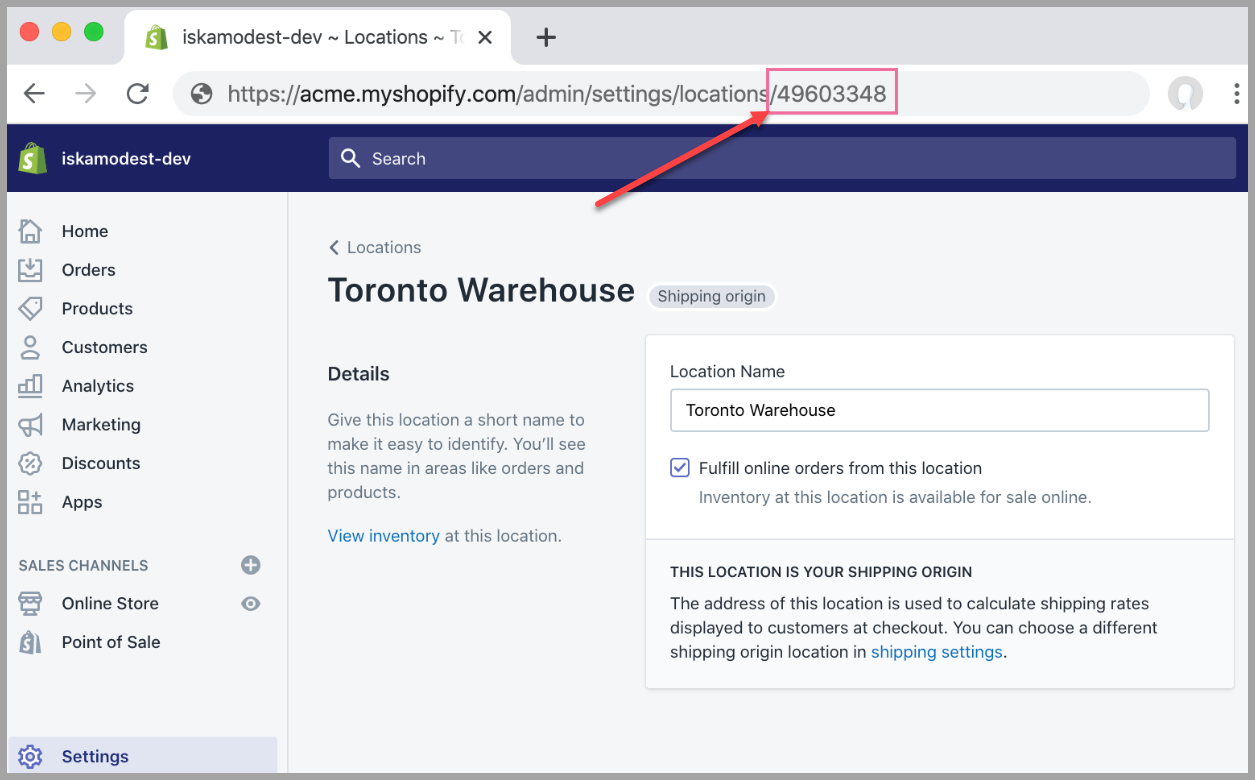Click the Apps grid icon

click(31, 502)
